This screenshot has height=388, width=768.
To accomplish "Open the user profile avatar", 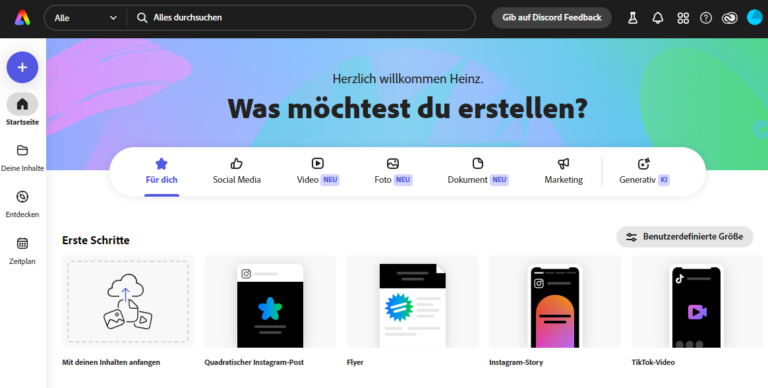I will [x=755, y=18].
